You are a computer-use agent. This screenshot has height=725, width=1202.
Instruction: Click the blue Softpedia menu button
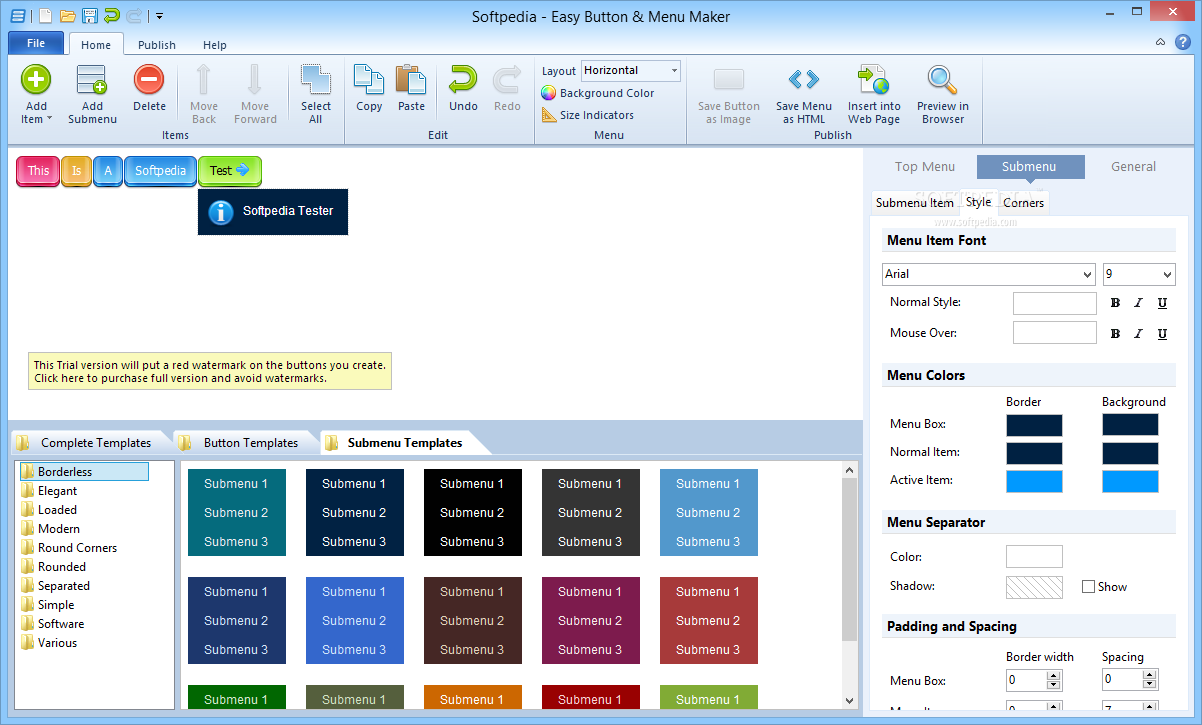tap(161, 171)
